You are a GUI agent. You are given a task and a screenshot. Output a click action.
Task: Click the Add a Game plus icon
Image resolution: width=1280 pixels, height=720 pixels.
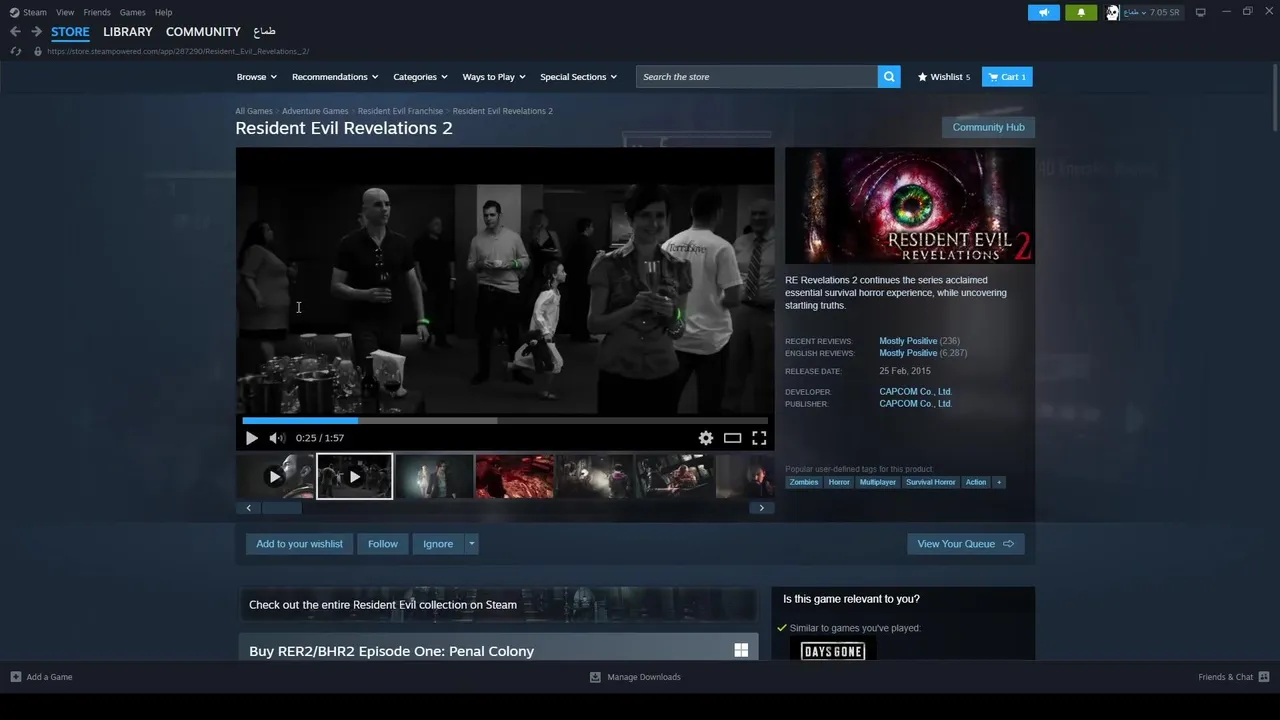pyautogui.click(x=15, y=677)
